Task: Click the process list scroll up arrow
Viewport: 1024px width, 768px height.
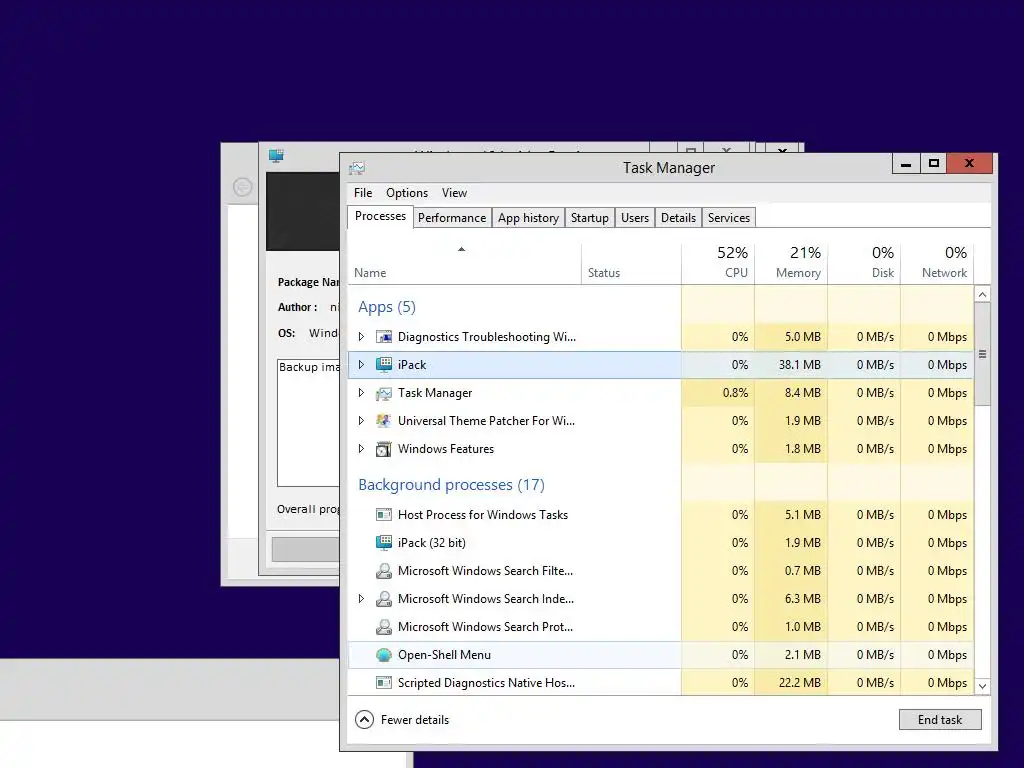Action: click(982, 295)
